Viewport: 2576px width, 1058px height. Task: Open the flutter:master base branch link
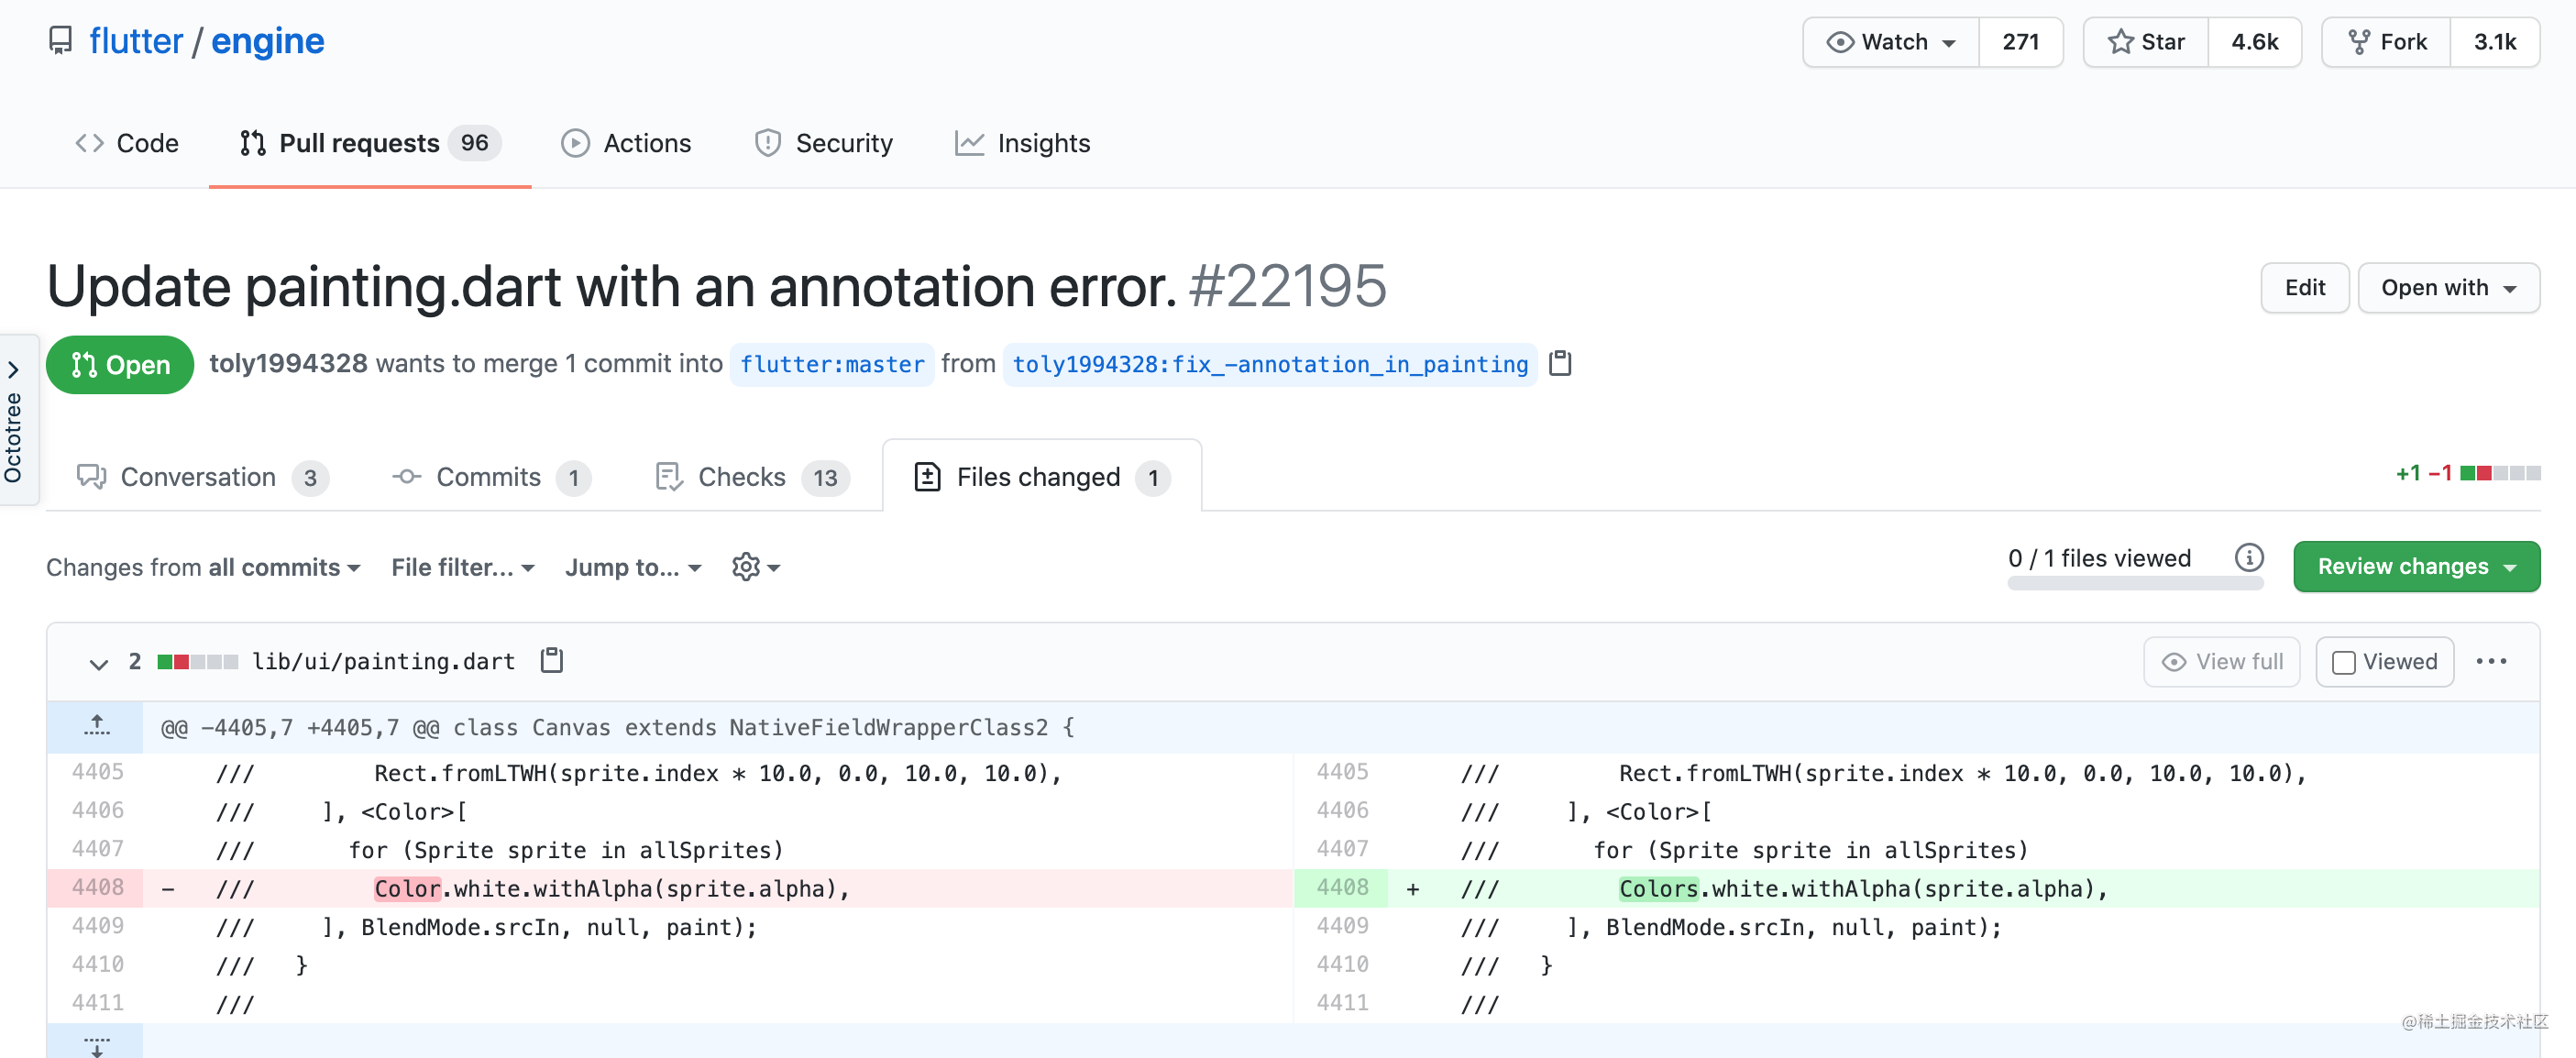(832, 364)
